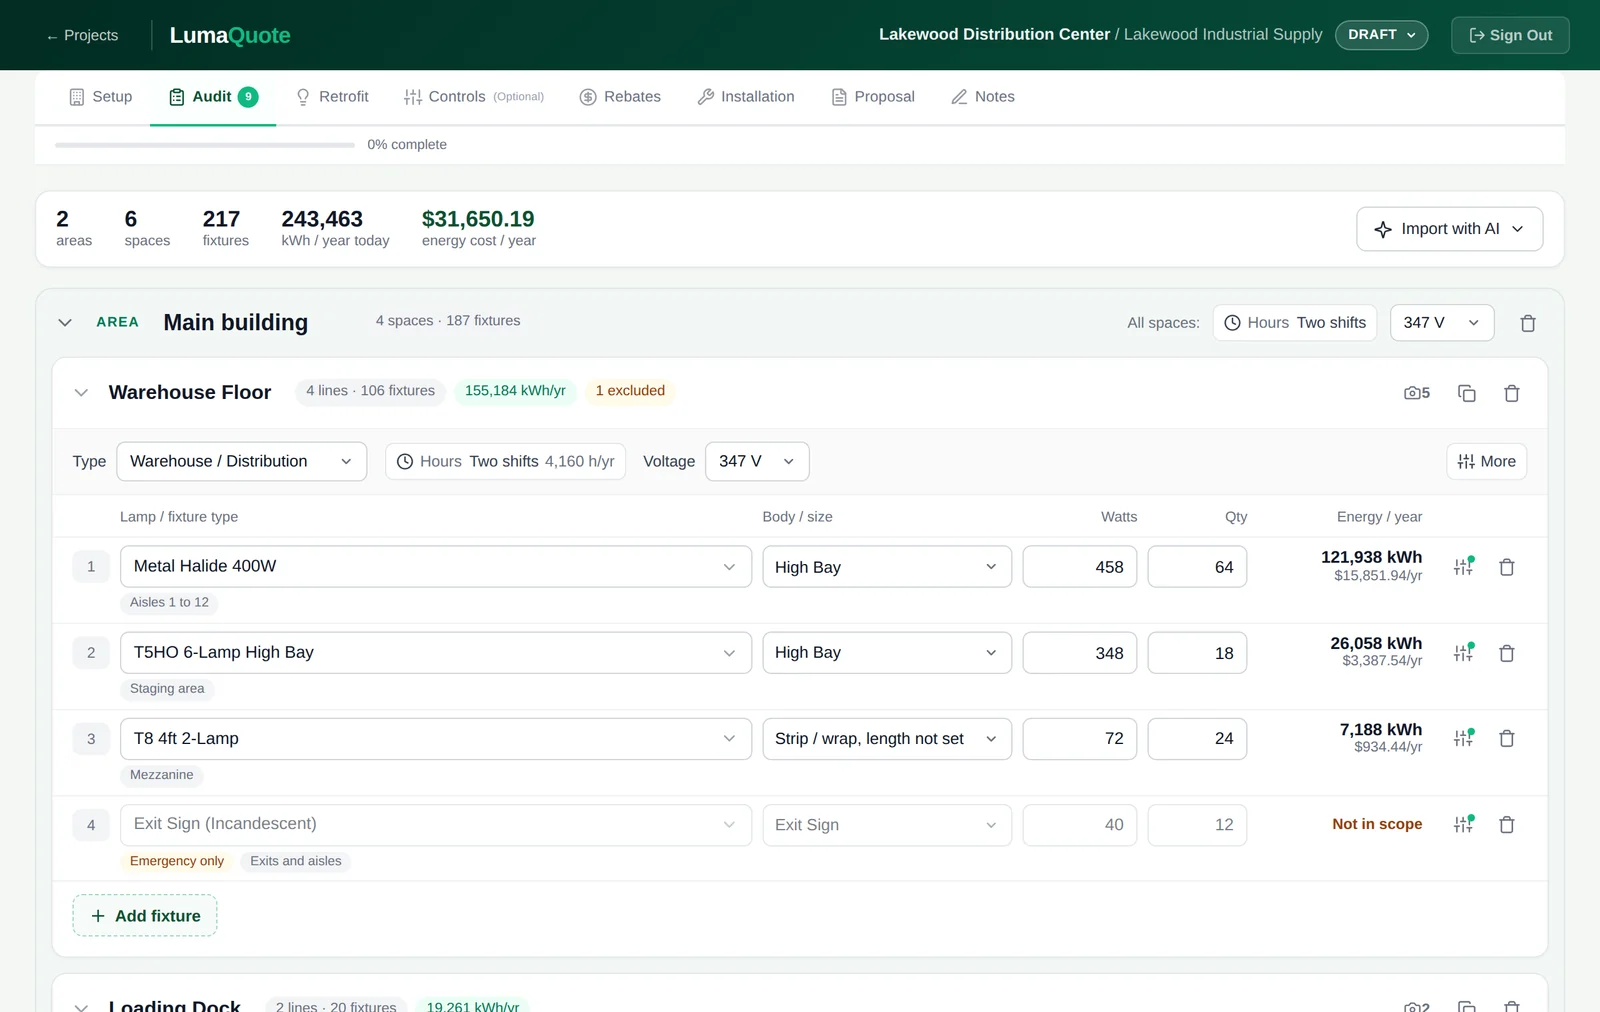The height and width of the screenshot is (1012, 1600).
Task: Delete the Exit Sign (Incandescent) row
Action: [x=1507, y=824]
